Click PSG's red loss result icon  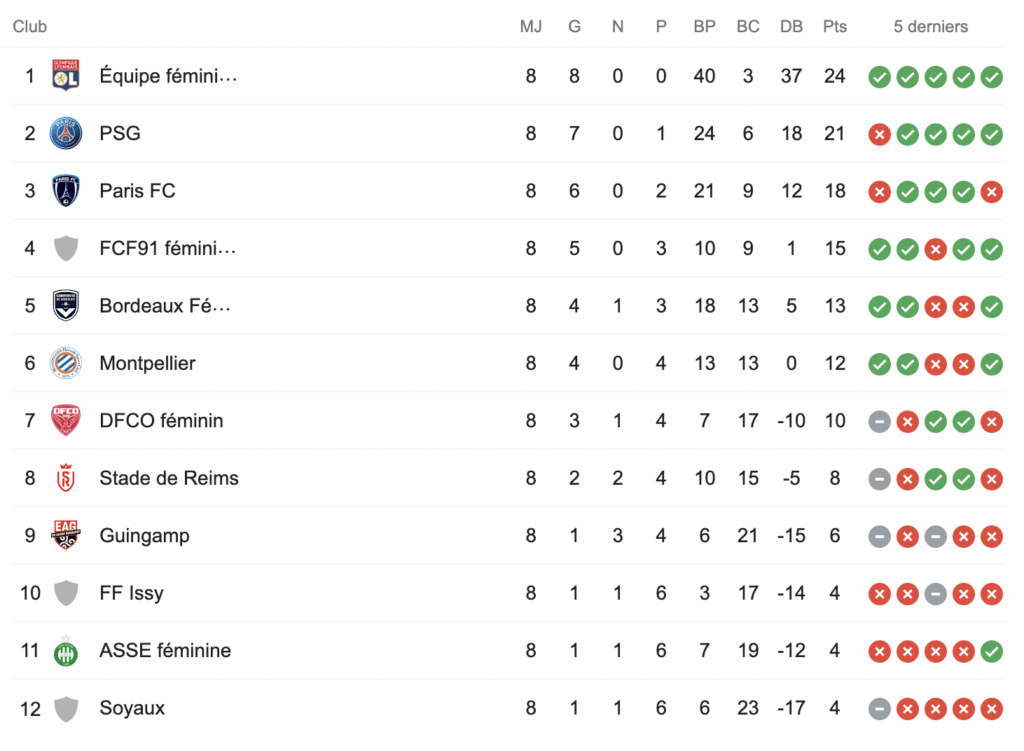tap(880, 134)
